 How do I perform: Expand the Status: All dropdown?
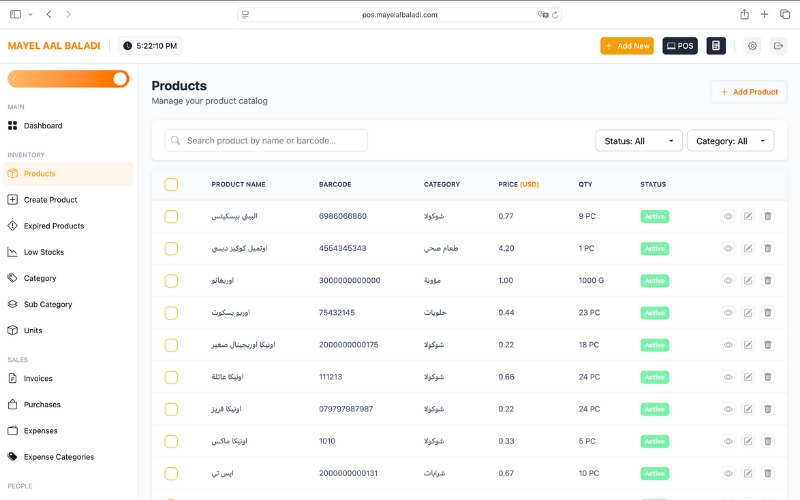pos(639,141)
